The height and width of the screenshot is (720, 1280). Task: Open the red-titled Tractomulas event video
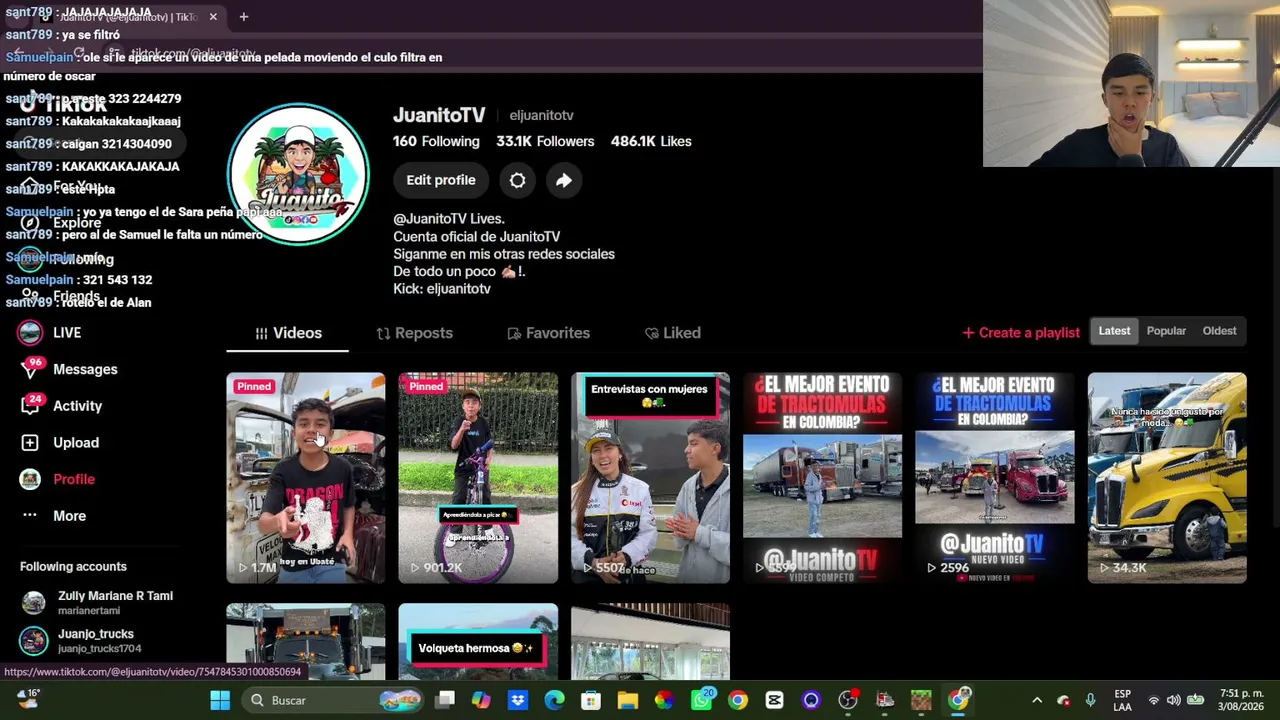[x=822, y=478]
